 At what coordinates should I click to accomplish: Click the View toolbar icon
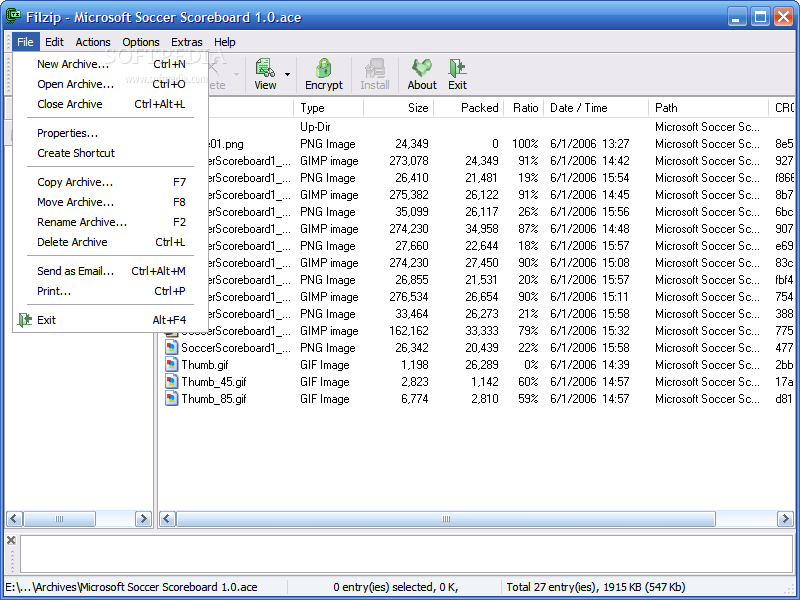coord(265,68)
